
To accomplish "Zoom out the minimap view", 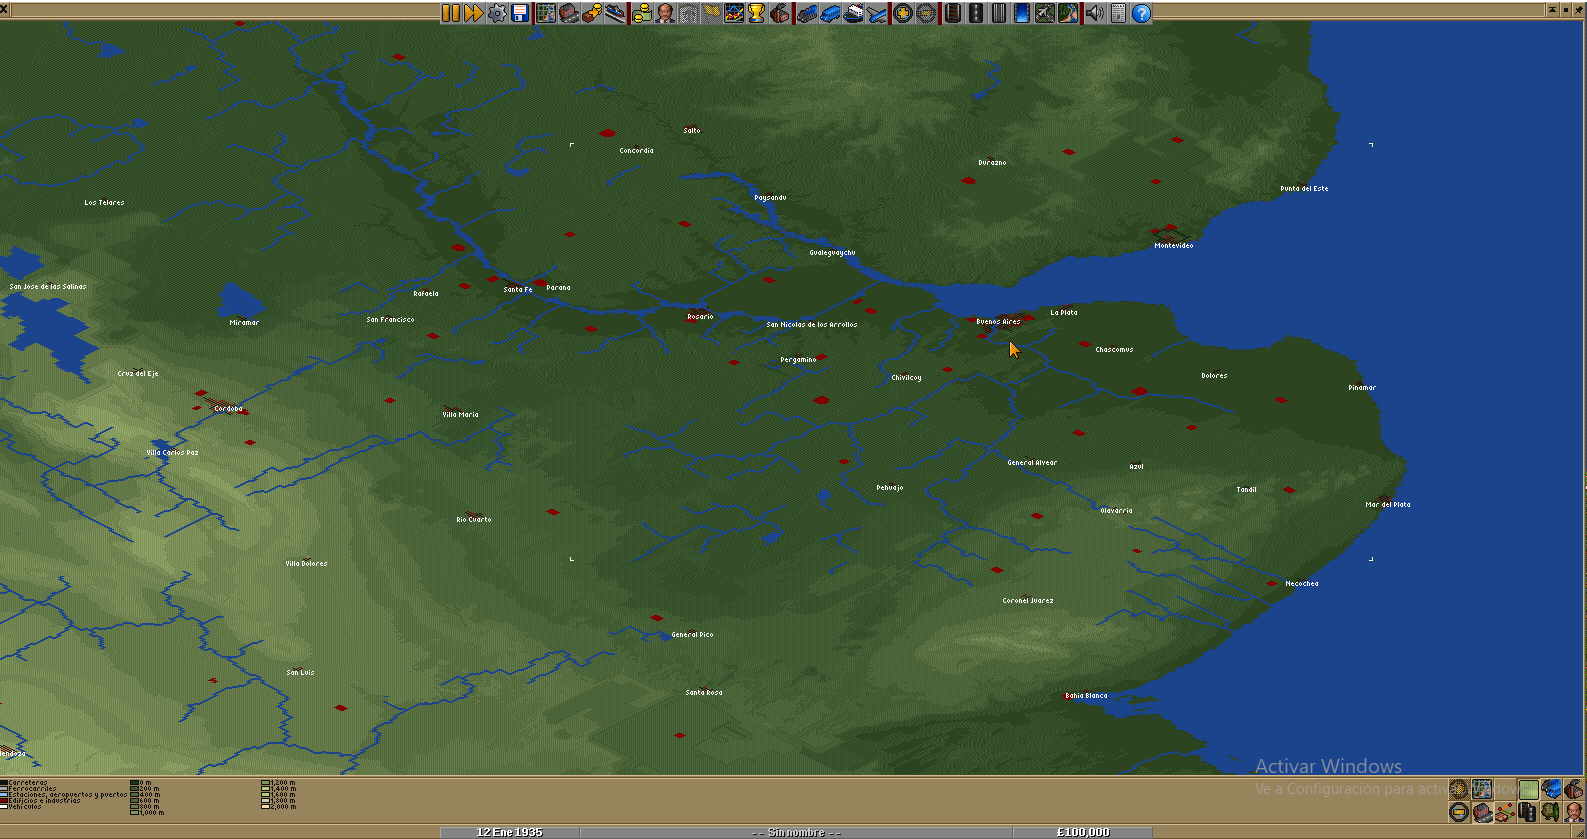I will tap(1459, 812).
